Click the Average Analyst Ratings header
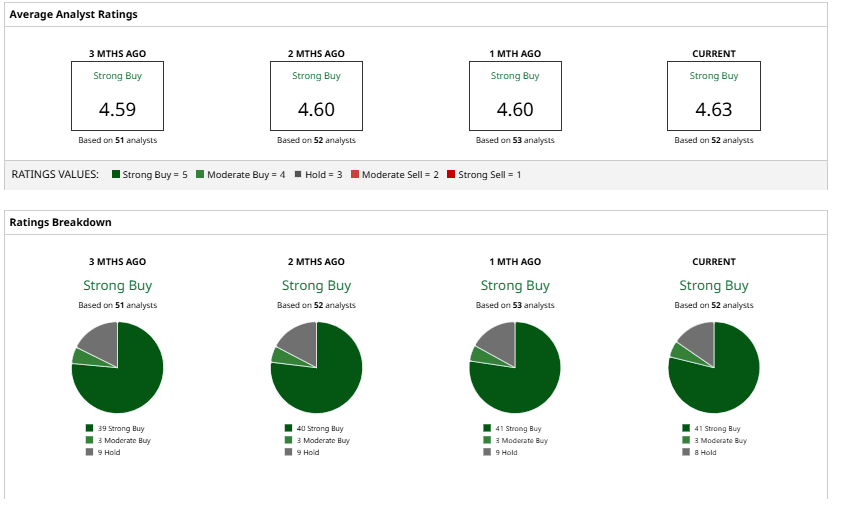This screenshot has width=866, height=527. 73,14
